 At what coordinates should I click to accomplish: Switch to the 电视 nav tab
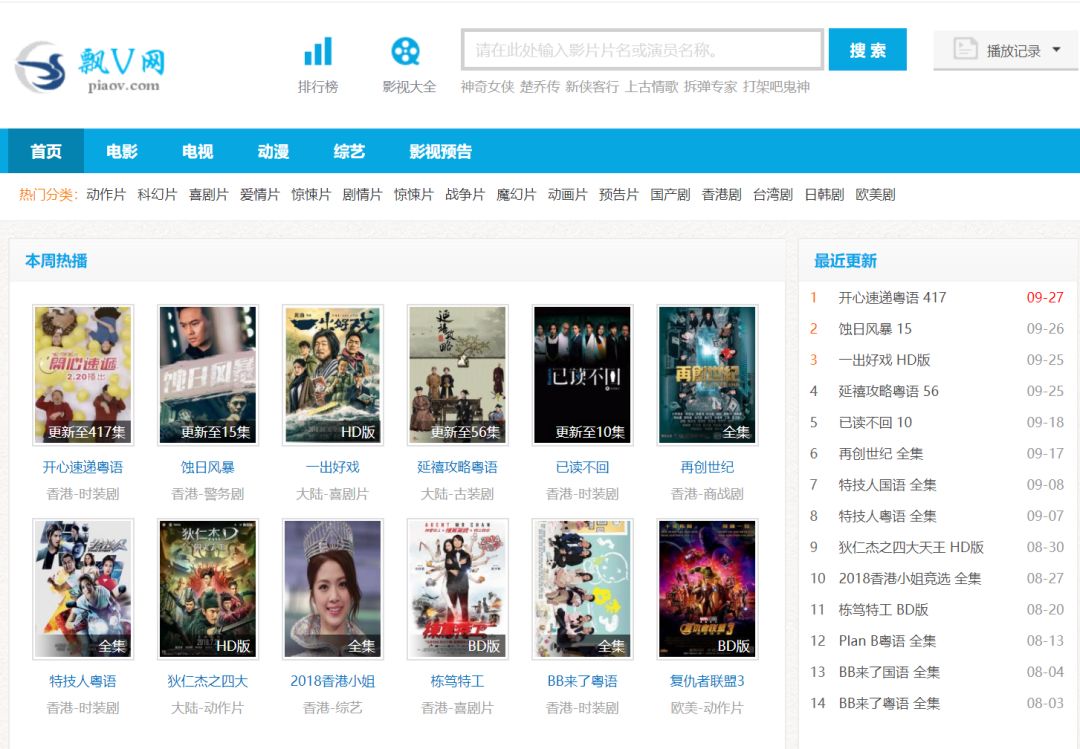pyautogui.click(x=198, y=151)
